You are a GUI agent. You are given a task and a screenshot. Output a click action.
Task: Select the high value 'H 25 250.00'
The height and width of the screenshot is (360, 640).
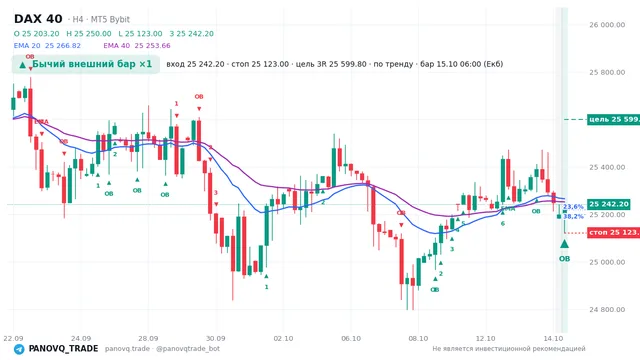pos(89,33)
